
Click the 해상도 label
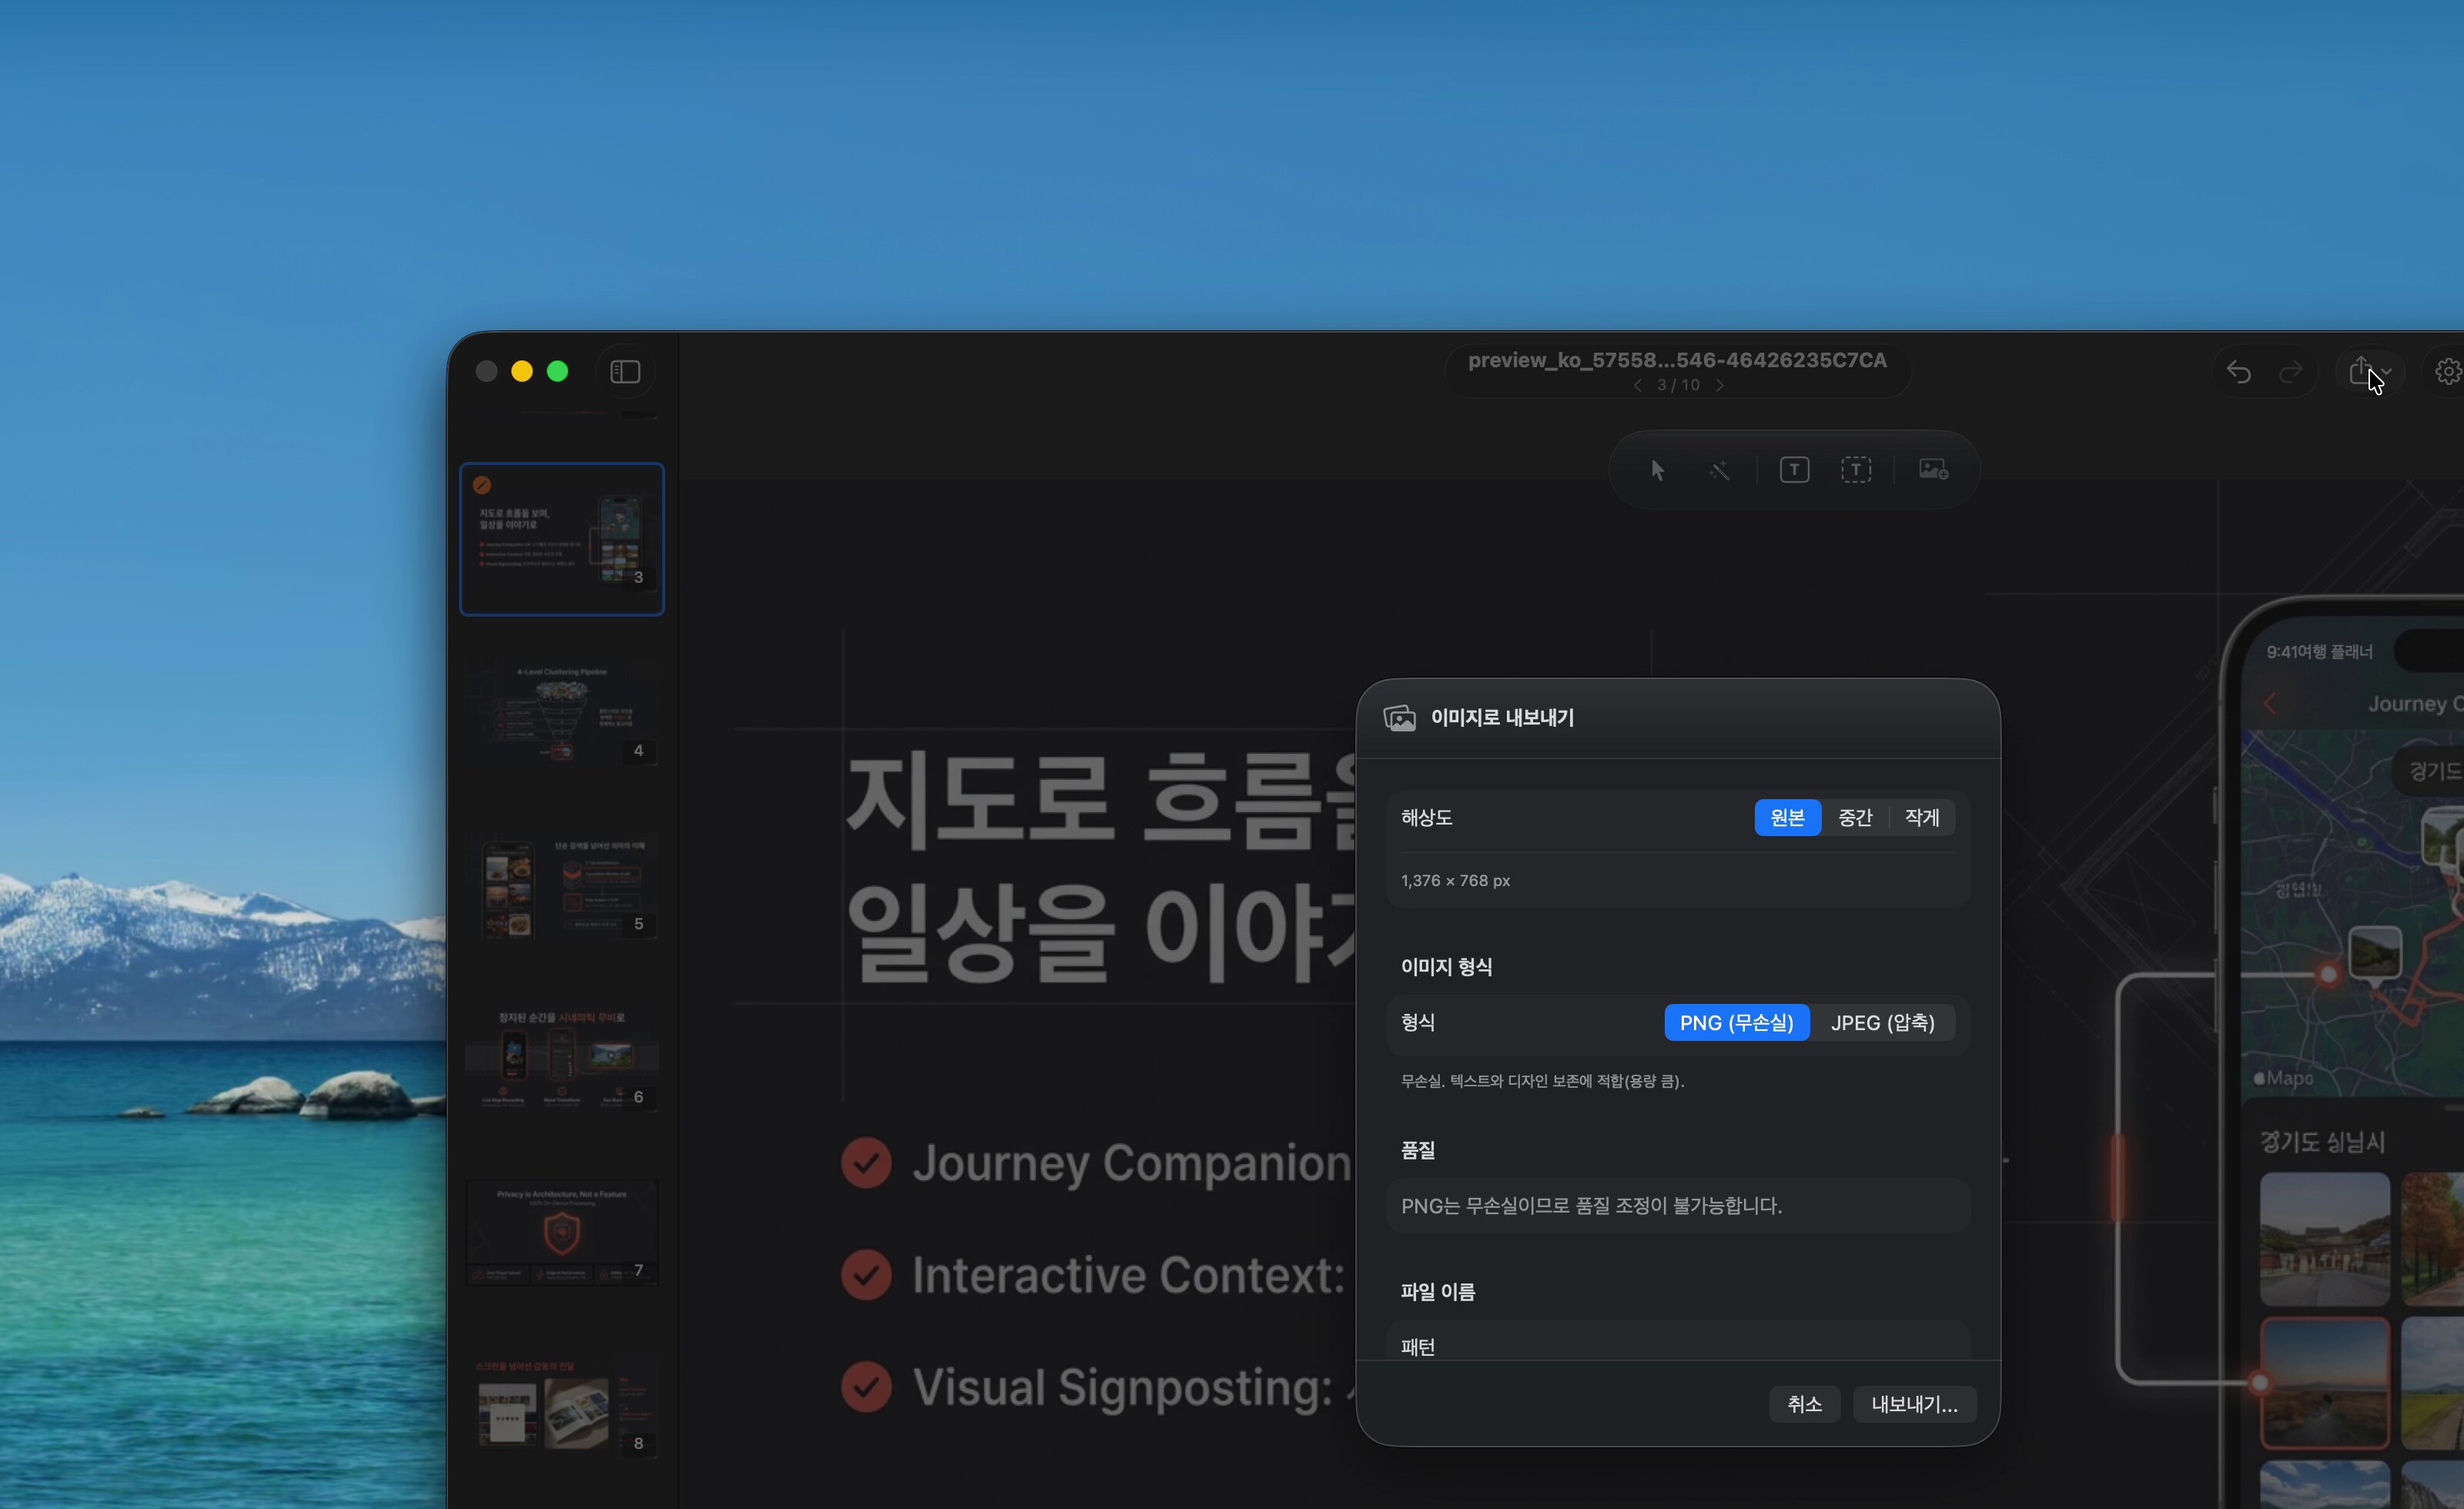pyautogui.click(x=1426, y=818)
